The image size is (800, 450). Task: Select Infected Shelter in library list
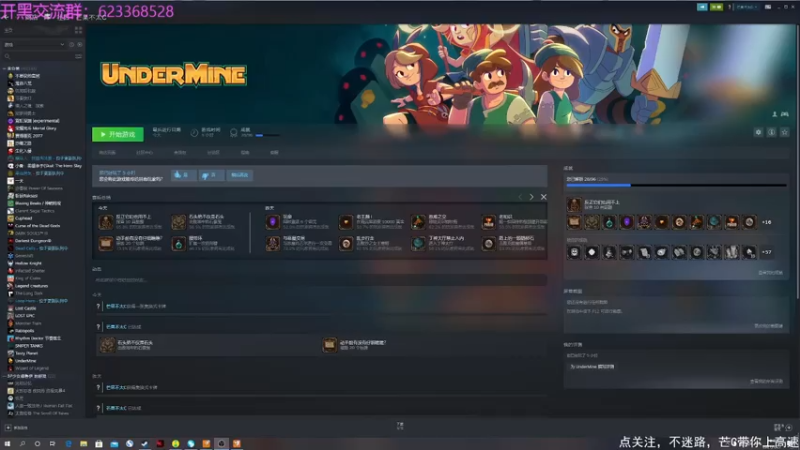tap(28, 270)
